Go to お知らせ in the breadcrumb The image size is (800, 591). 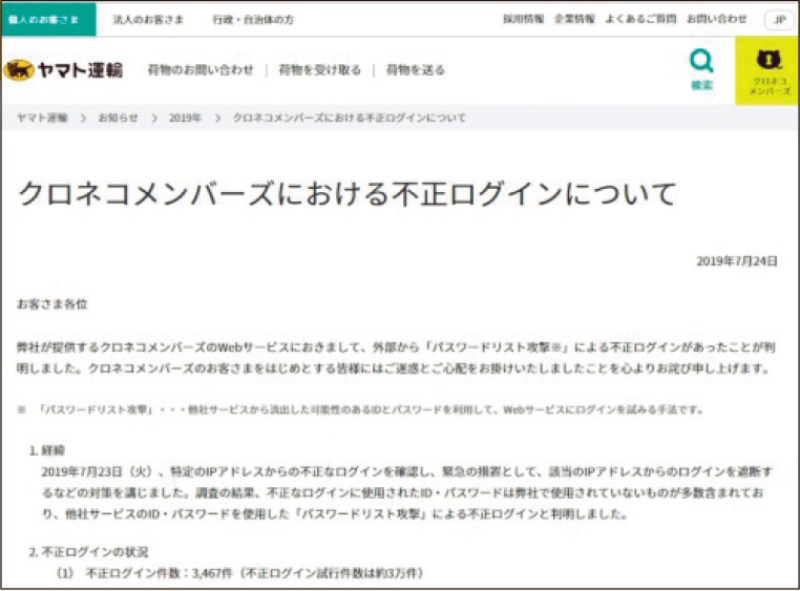(118, 118)
